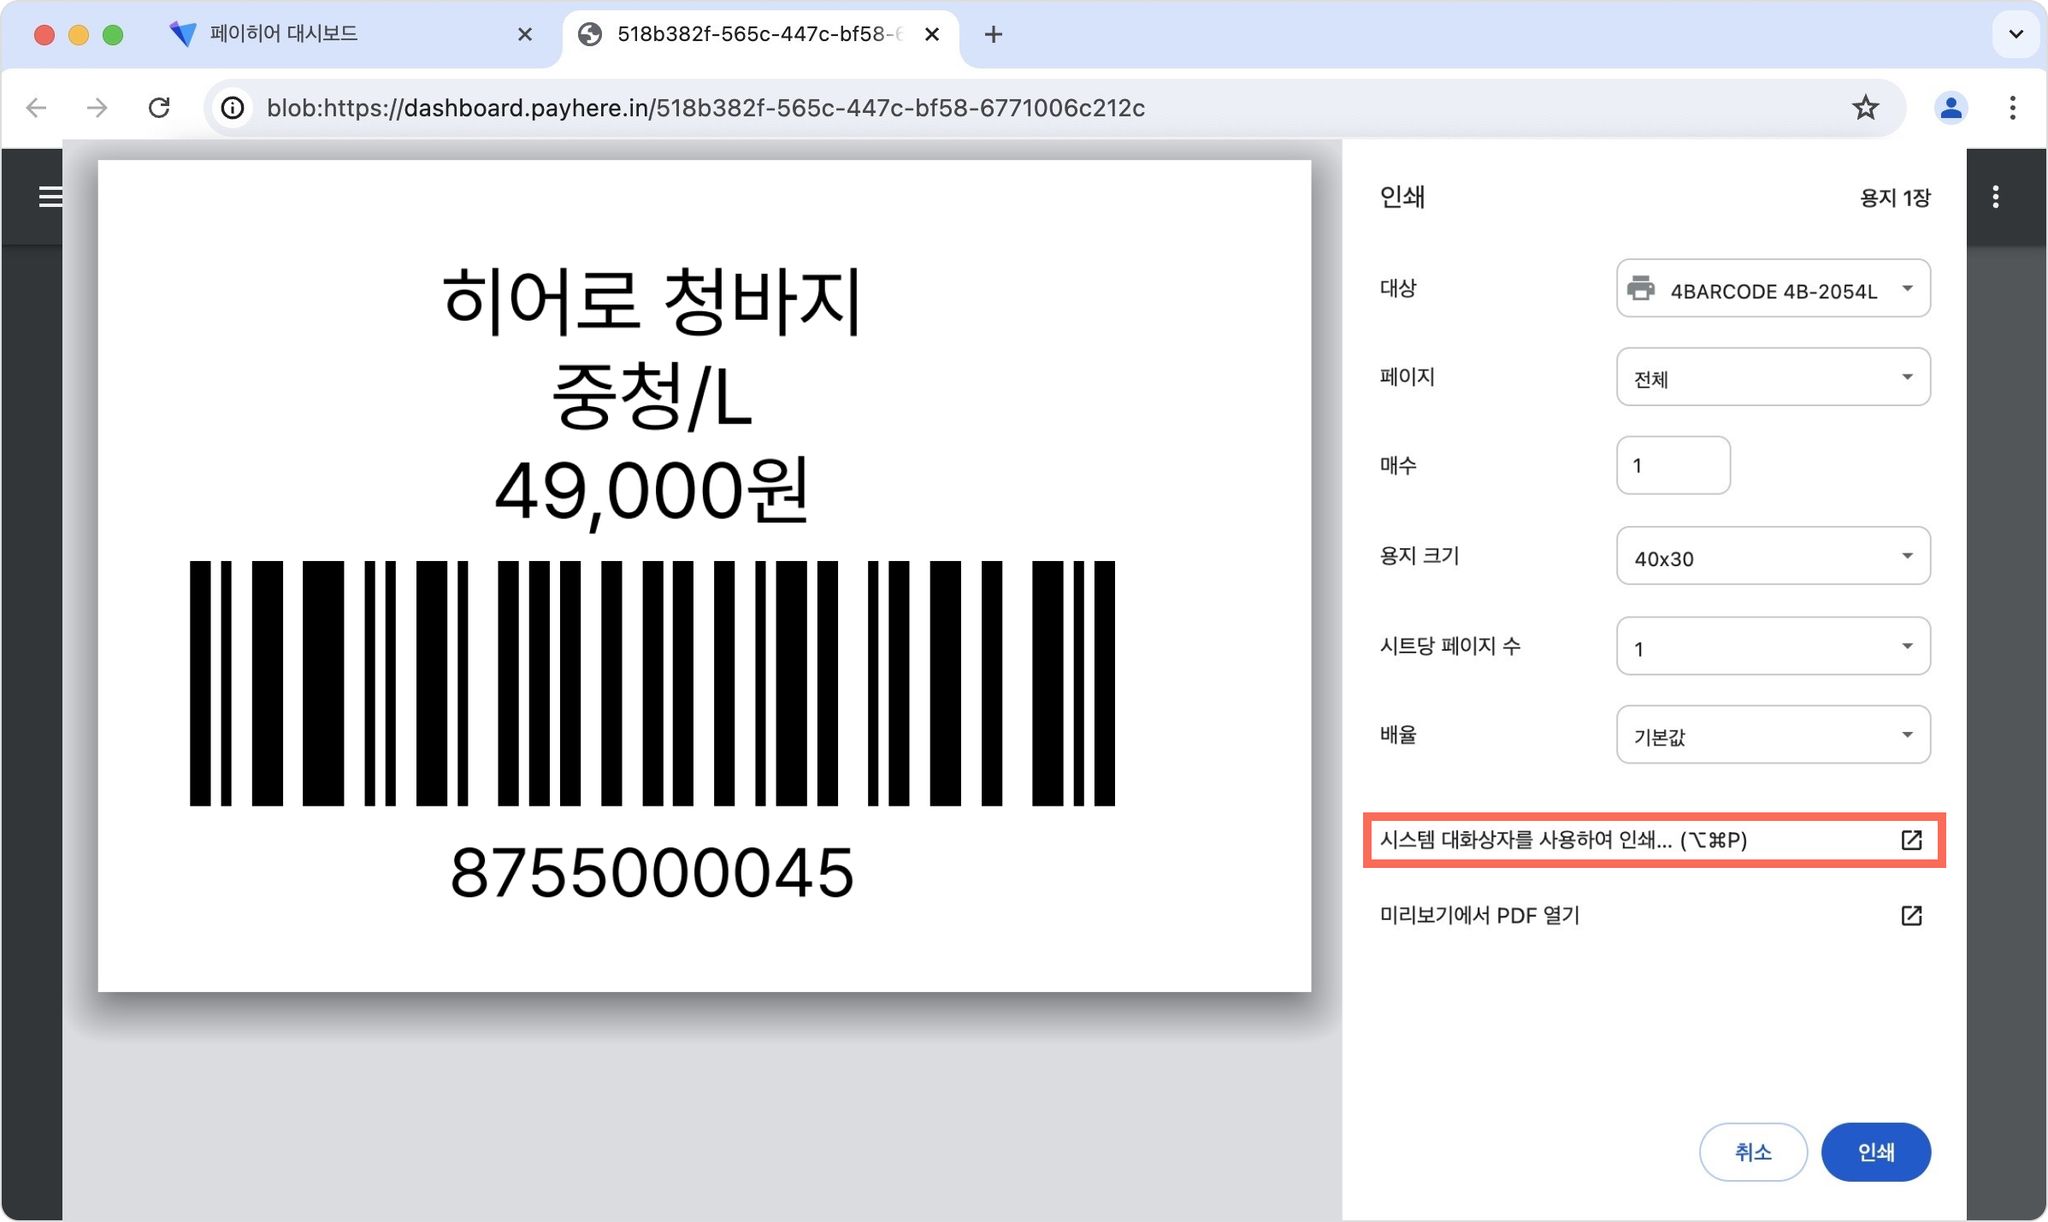This screenshot has height=1222, width=2048.
Task: Click the 취소 button
Action: click(1753, 1152)
